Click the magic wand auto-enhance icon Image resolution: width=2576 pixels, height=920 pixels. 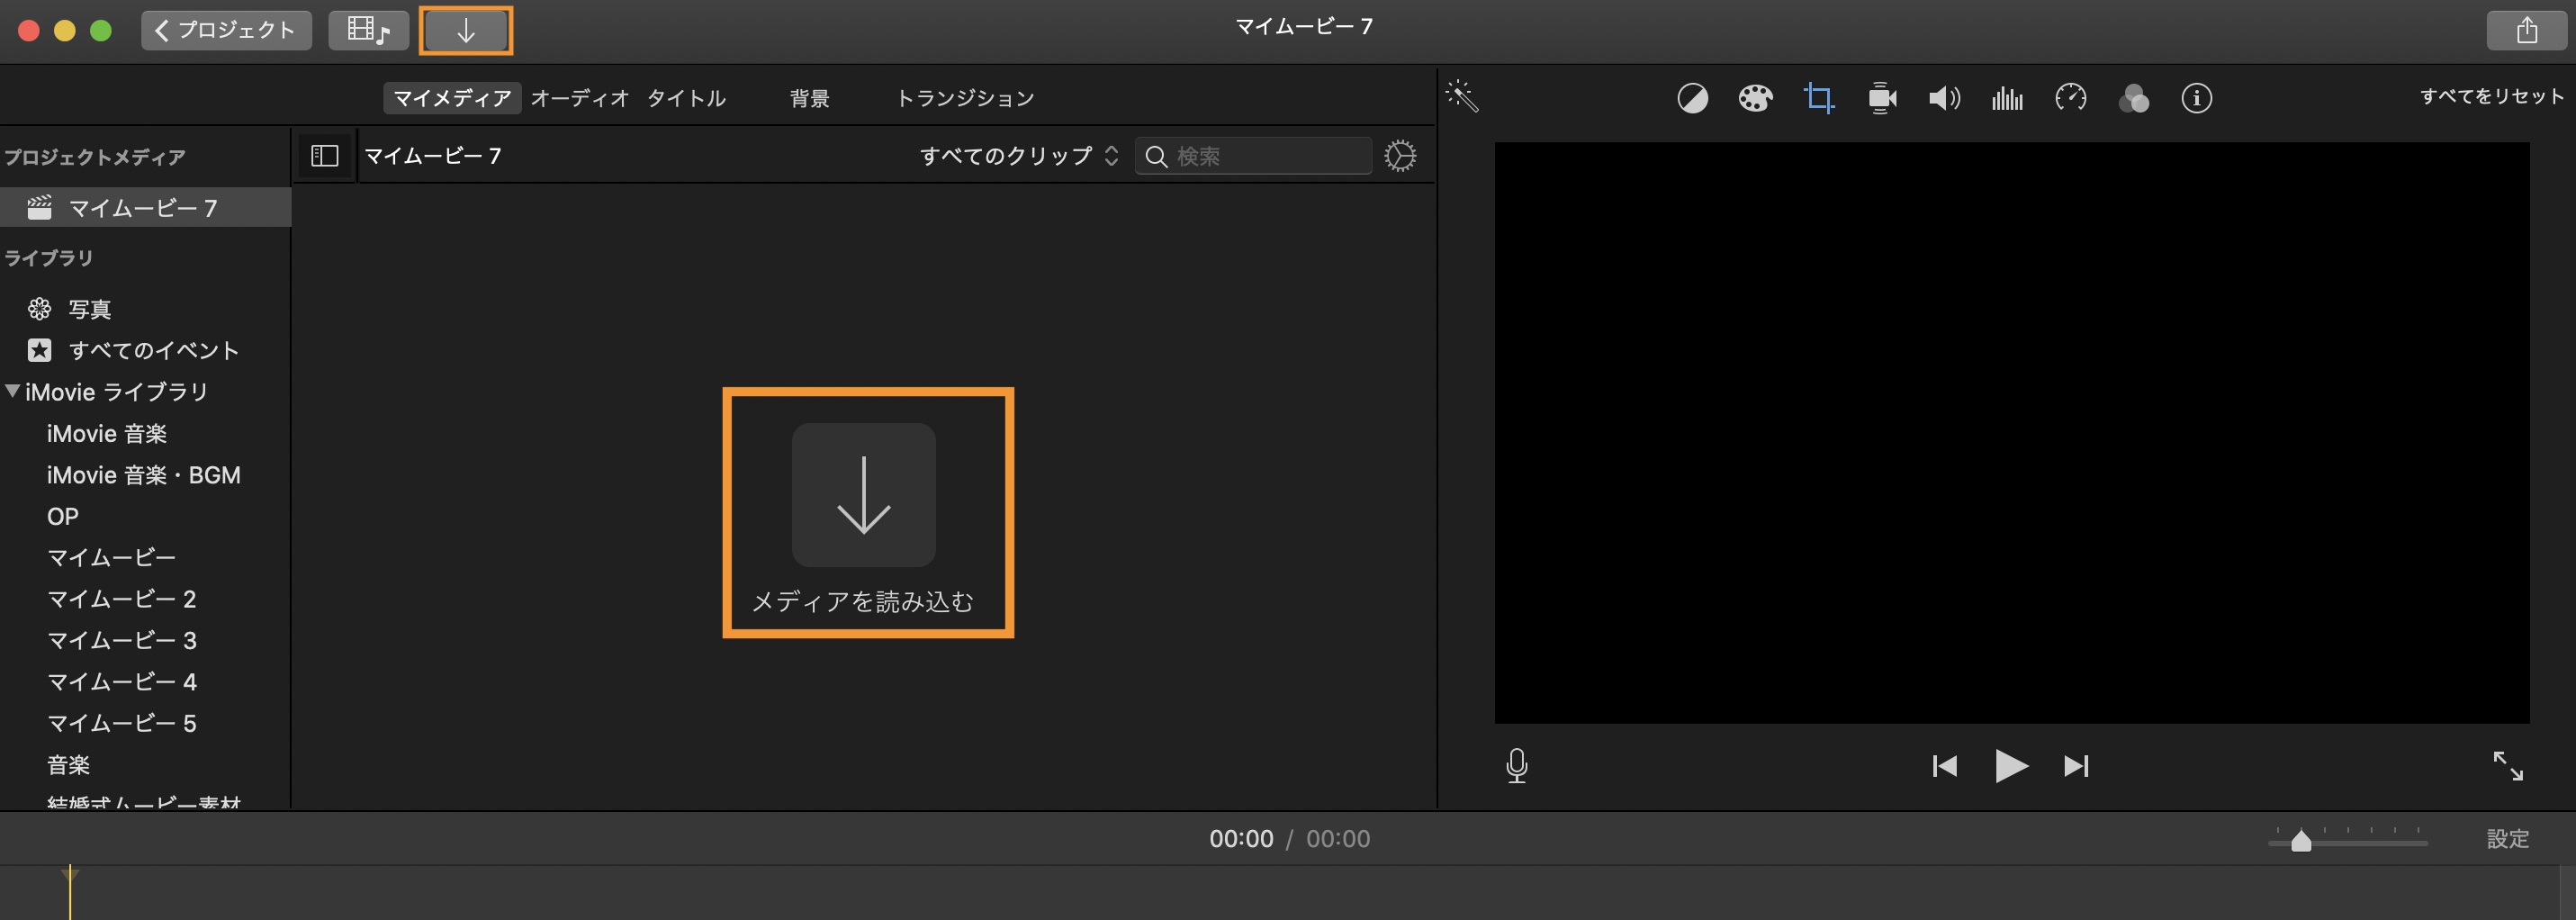[1462, 96]
